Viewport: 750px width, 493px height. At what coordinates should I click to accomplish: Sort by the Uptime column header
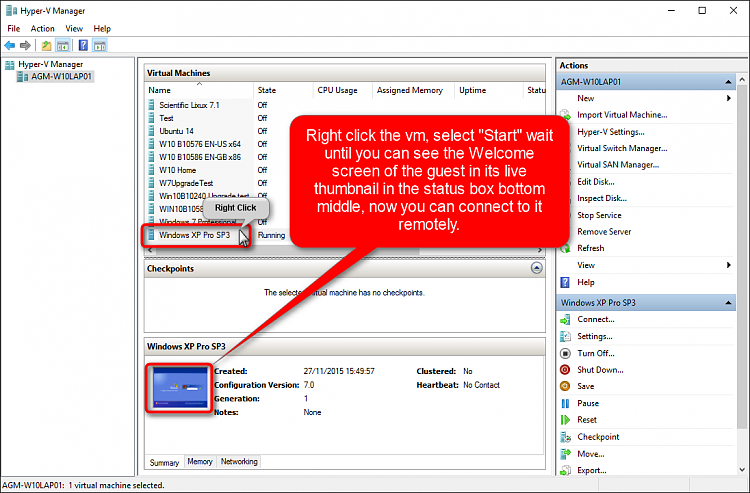pyautogui.click(x=488, y=90)
